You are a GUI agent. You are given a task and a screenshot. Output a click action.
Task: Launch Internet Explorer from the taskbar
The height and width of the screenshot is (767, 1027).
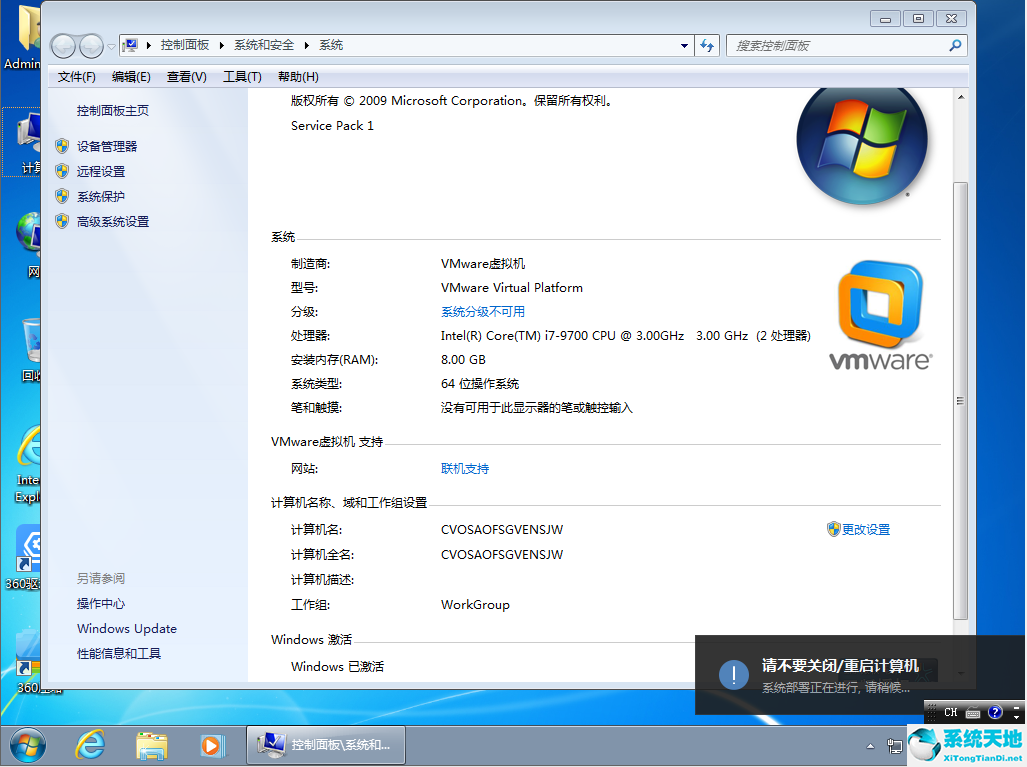coord(90,745)
